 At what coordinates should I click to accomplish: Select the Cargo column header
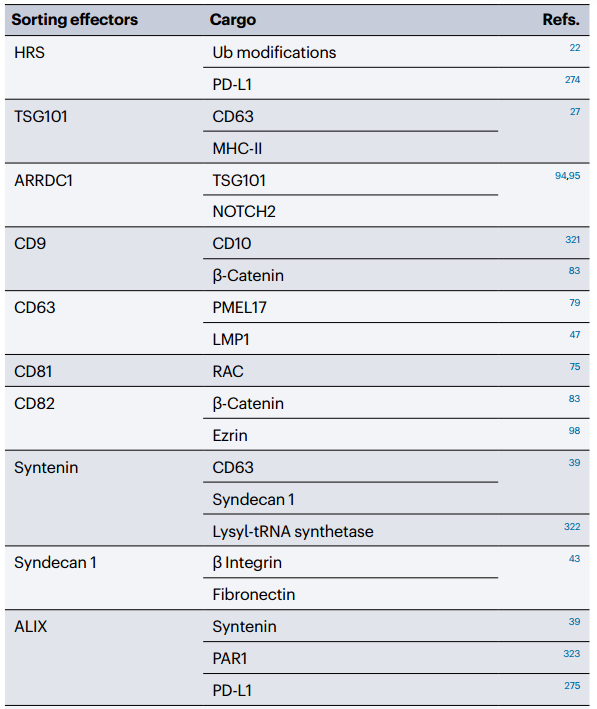coord(232,20)
